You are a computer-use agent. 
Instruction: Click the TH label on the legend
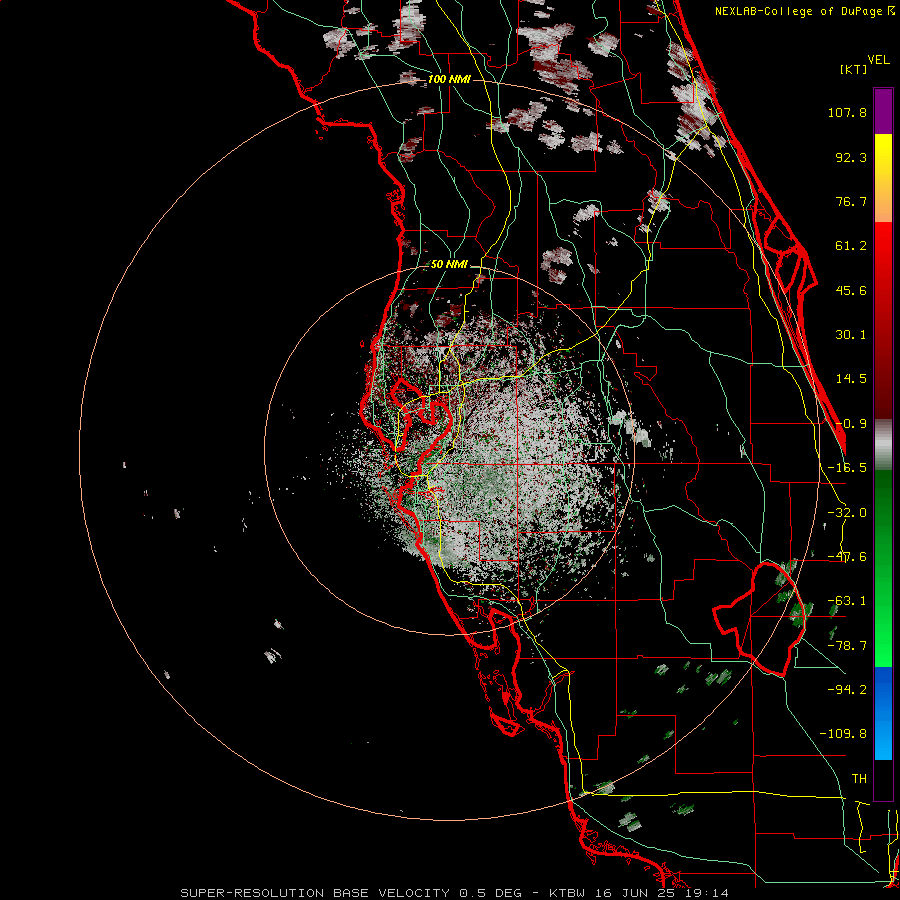[859, 779]
